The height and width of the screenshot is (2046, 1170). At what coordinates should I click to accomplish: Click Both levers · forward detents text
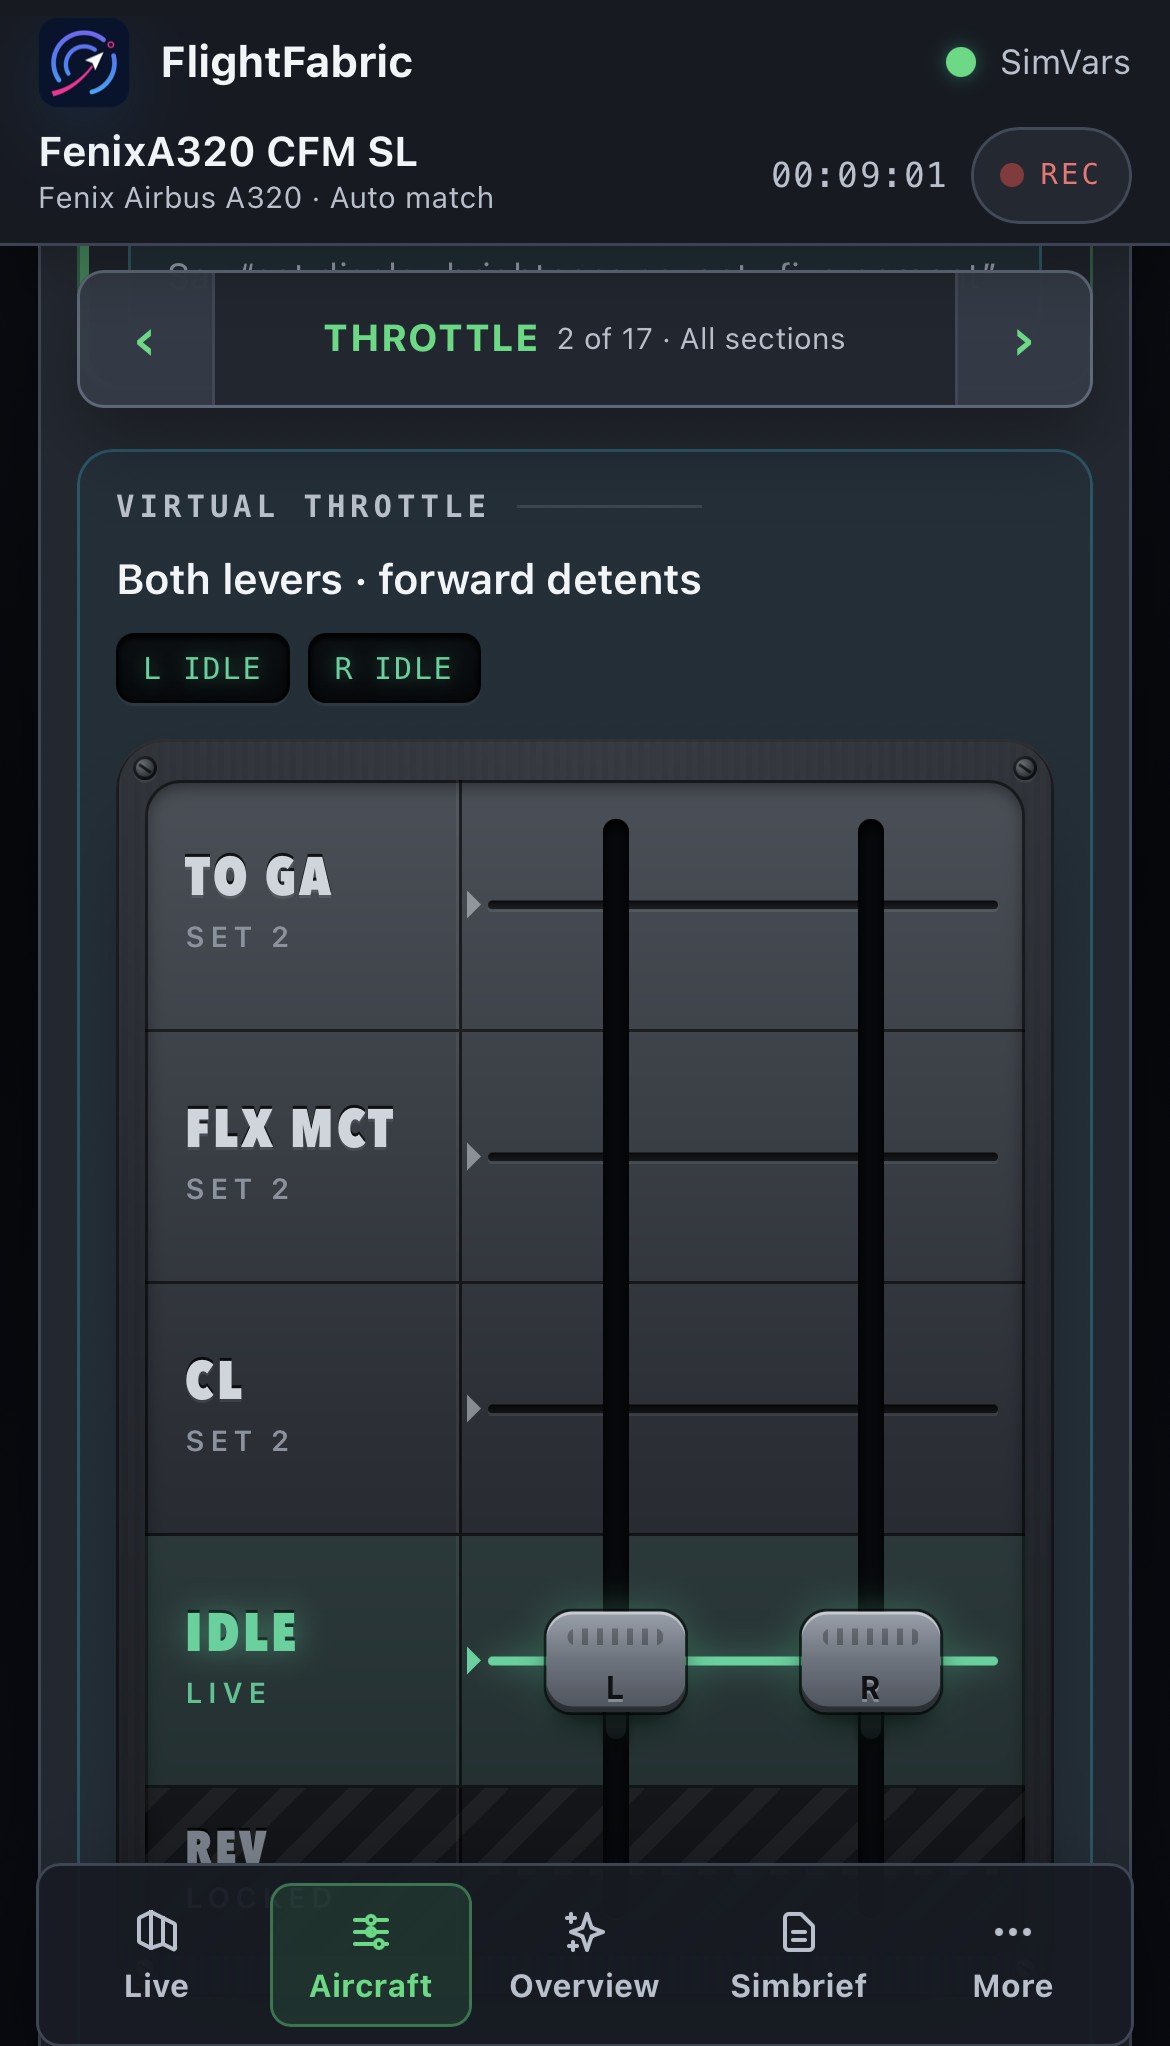[x=409, y=580]
